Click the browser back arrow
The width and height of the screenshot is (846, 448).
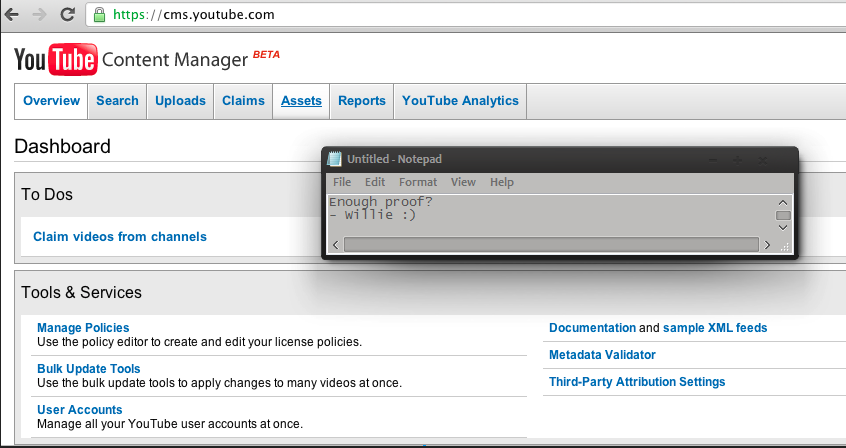coord(12,15)
